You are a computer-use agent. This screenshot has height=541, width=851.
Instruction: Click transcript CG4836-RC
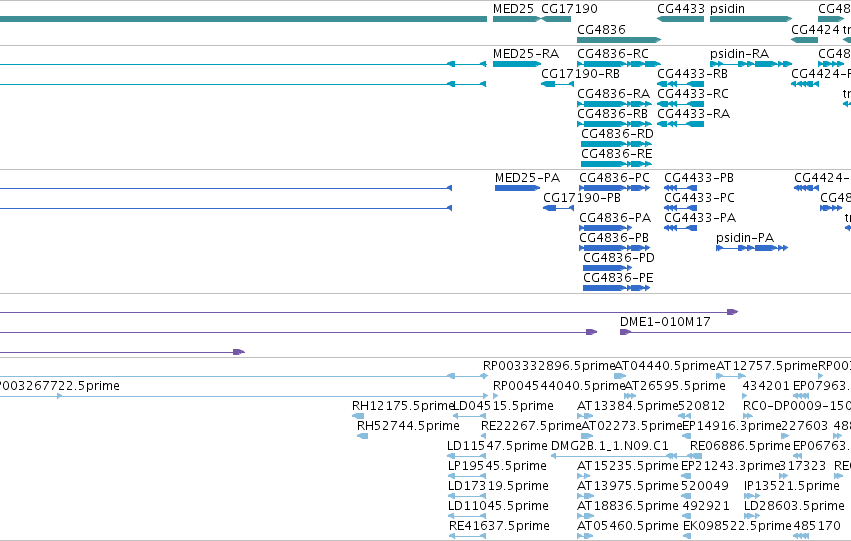pyautogui.click(x=619, y=64)
